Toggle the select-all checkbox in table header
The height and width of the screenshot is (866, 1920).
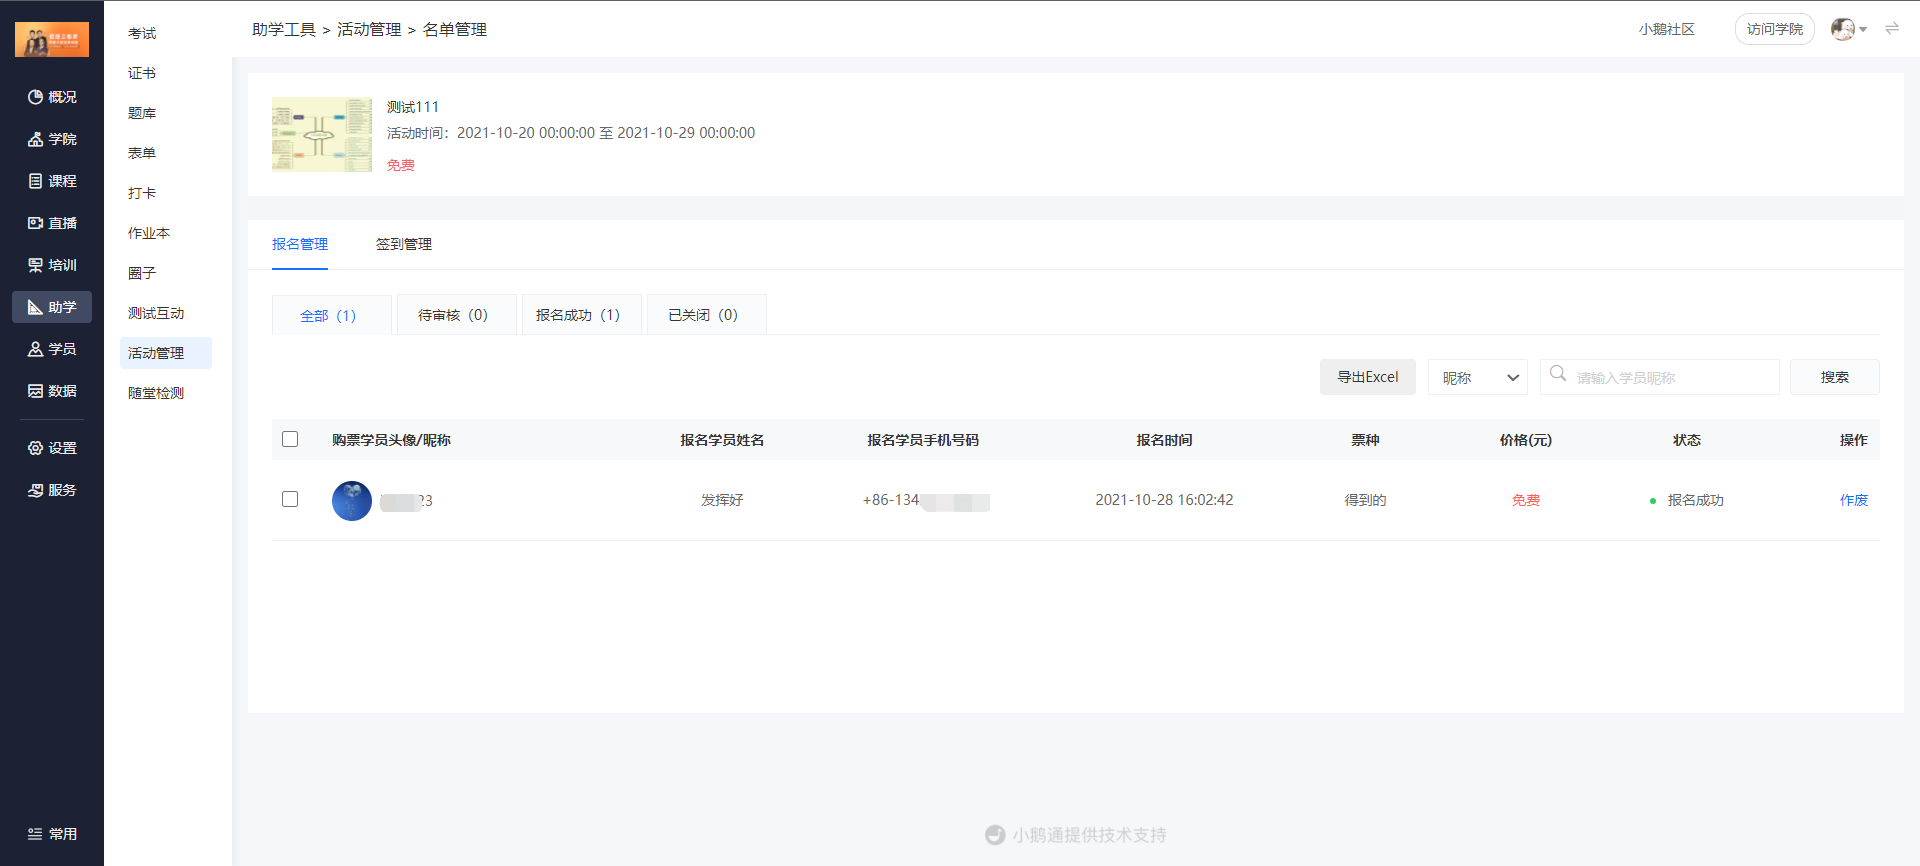coord(290,439)
